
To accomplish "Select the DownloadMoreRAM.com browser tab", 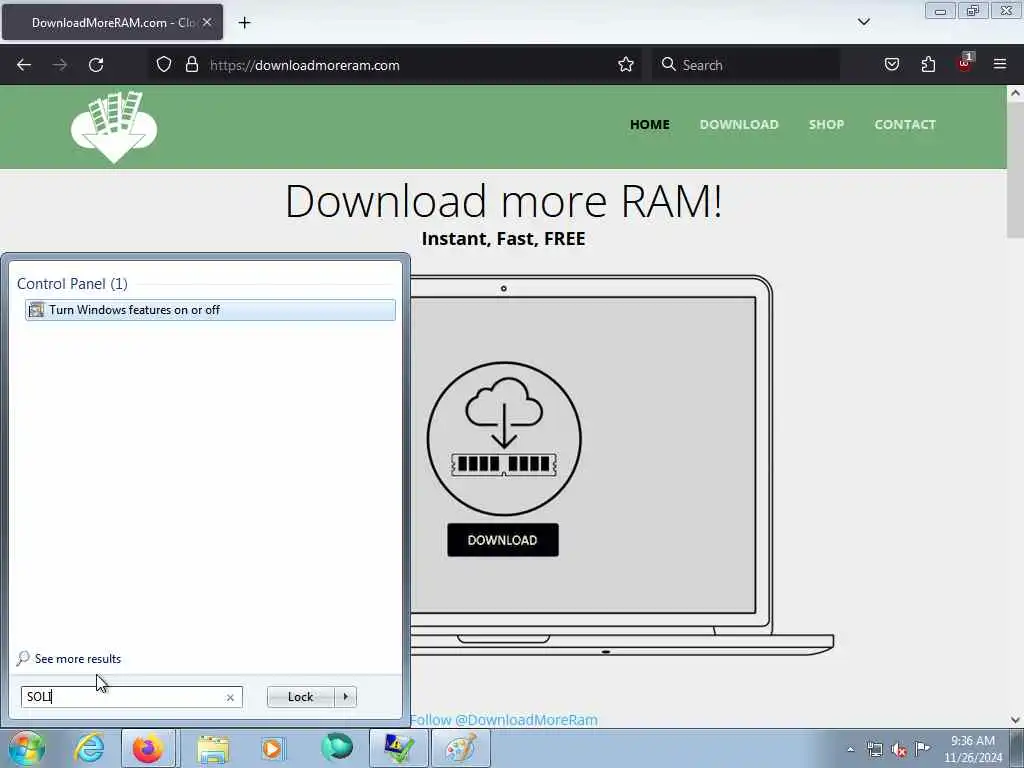I will click(112, 22).
